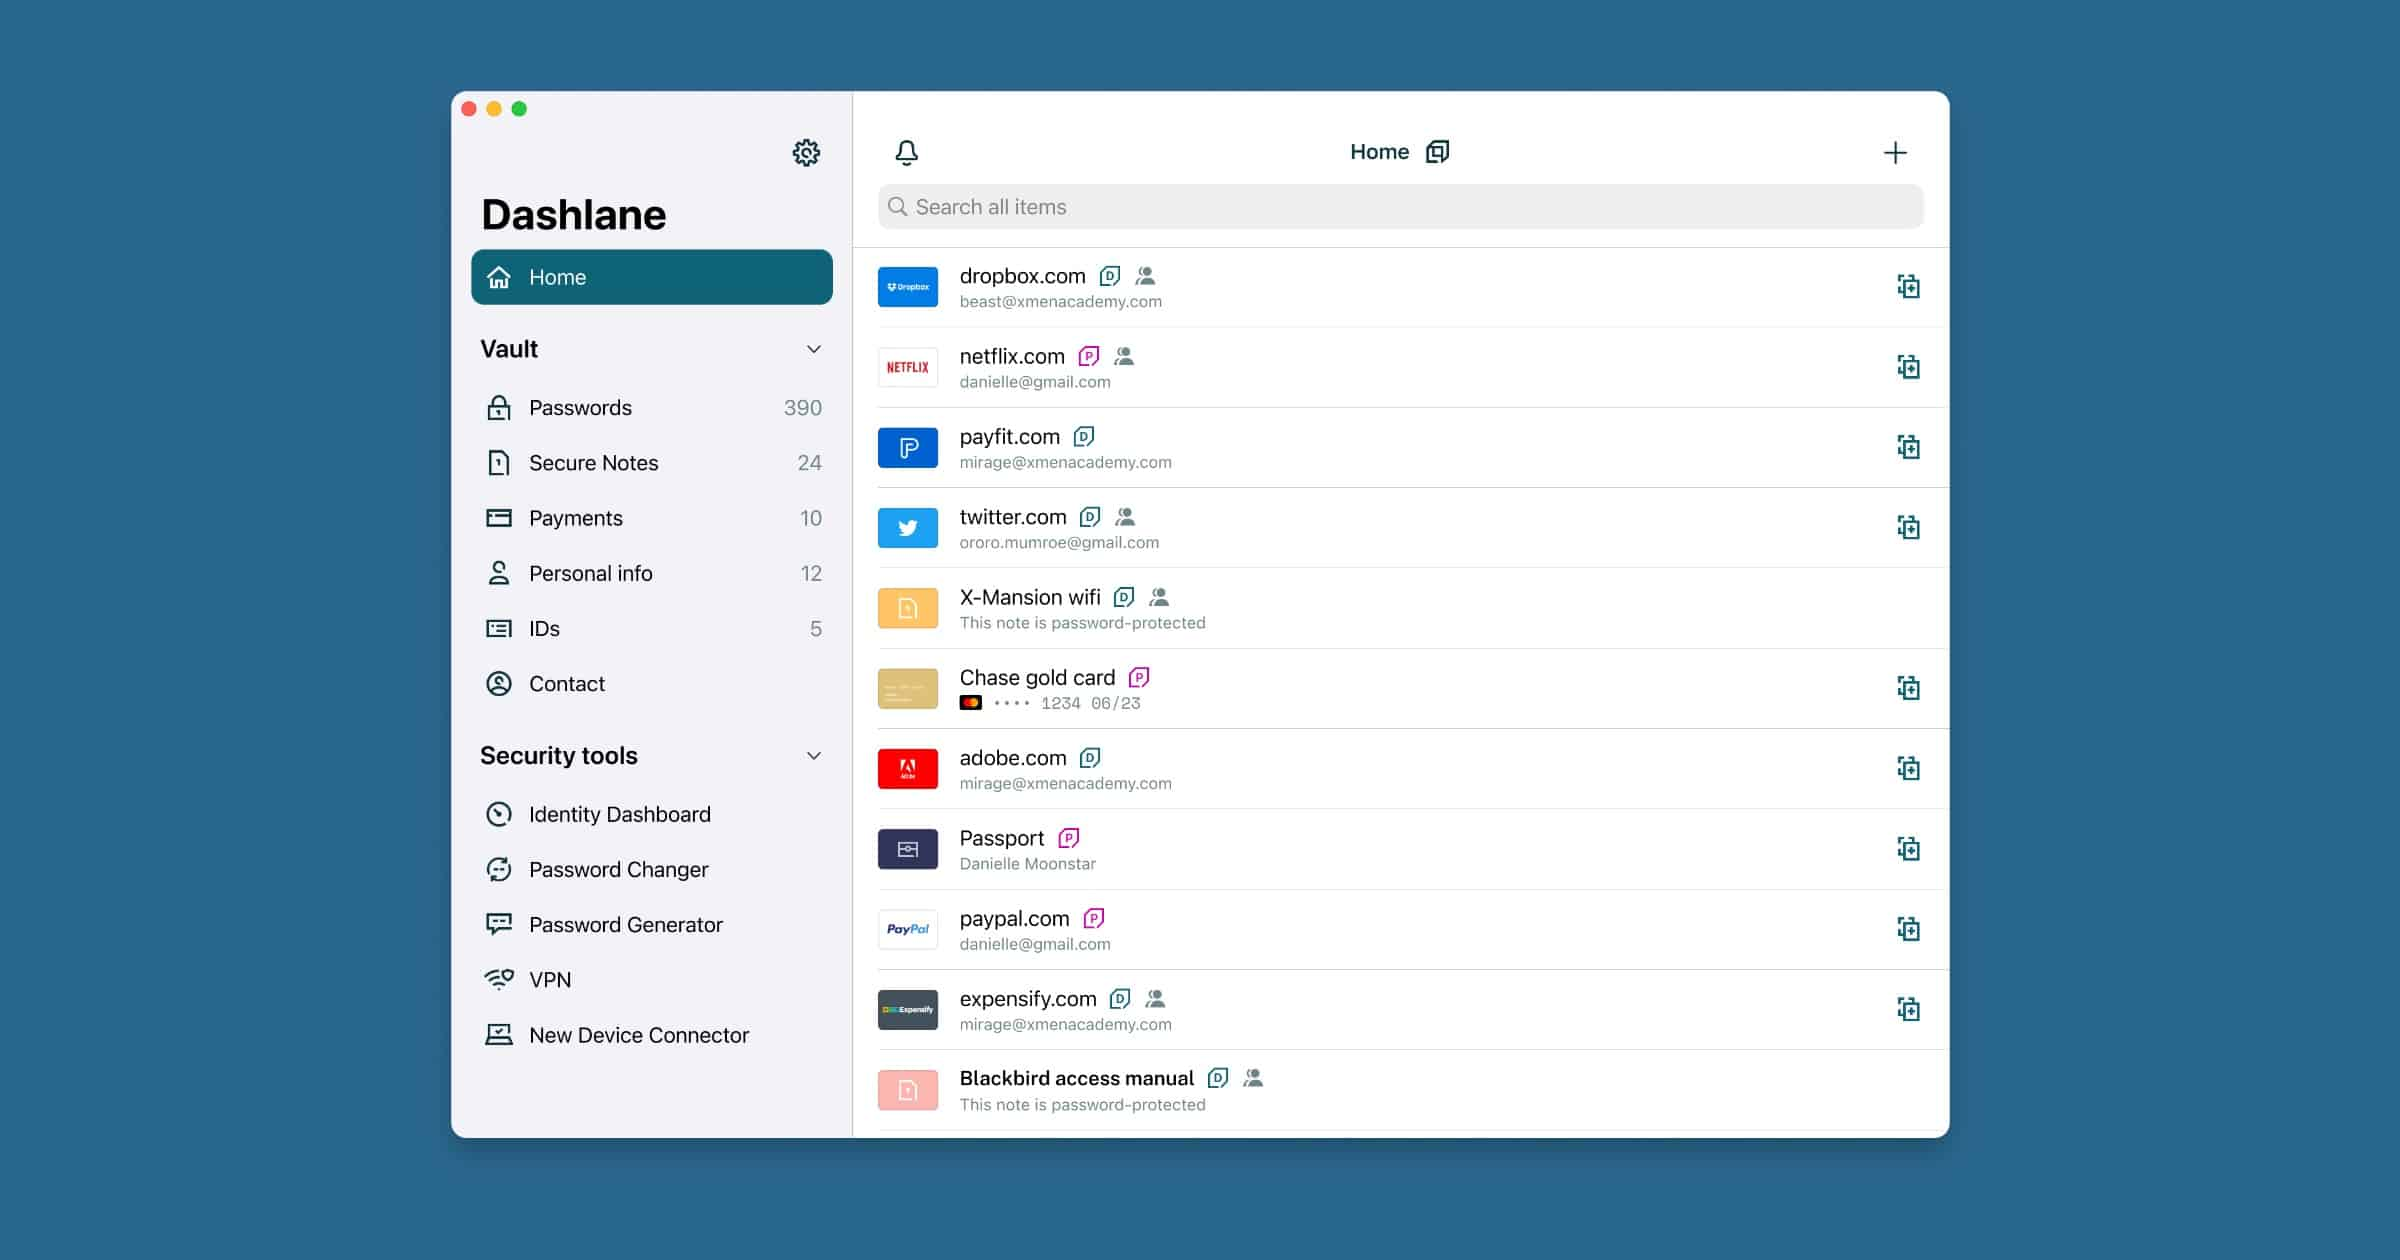
Task: Click the settings gear icon
Action: (x=806, y=152)
